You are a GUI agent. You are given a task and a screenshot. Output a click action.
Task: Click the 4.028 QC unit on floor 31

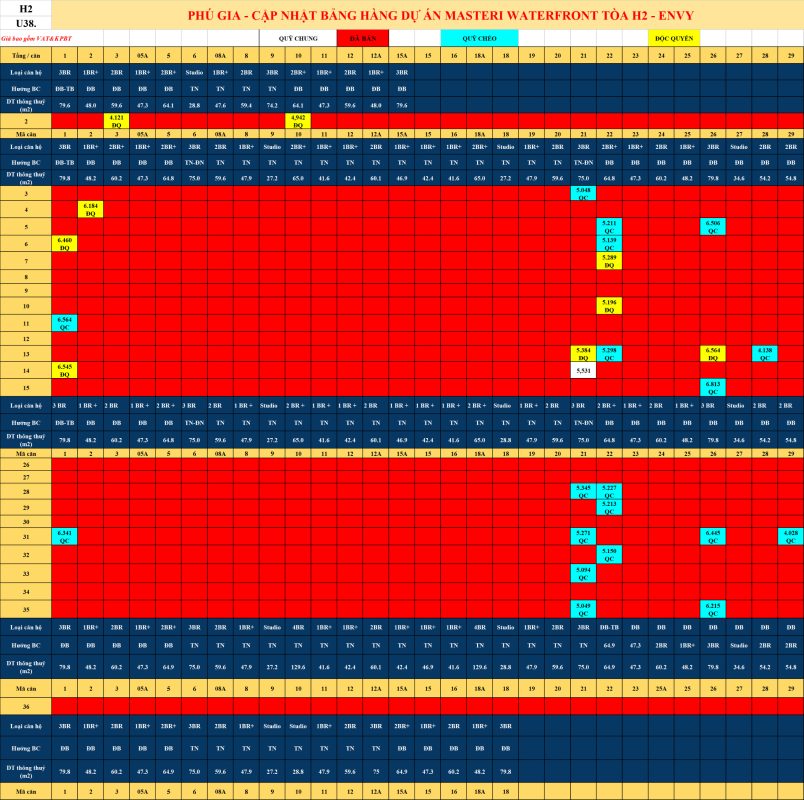(x=790, y=536)
